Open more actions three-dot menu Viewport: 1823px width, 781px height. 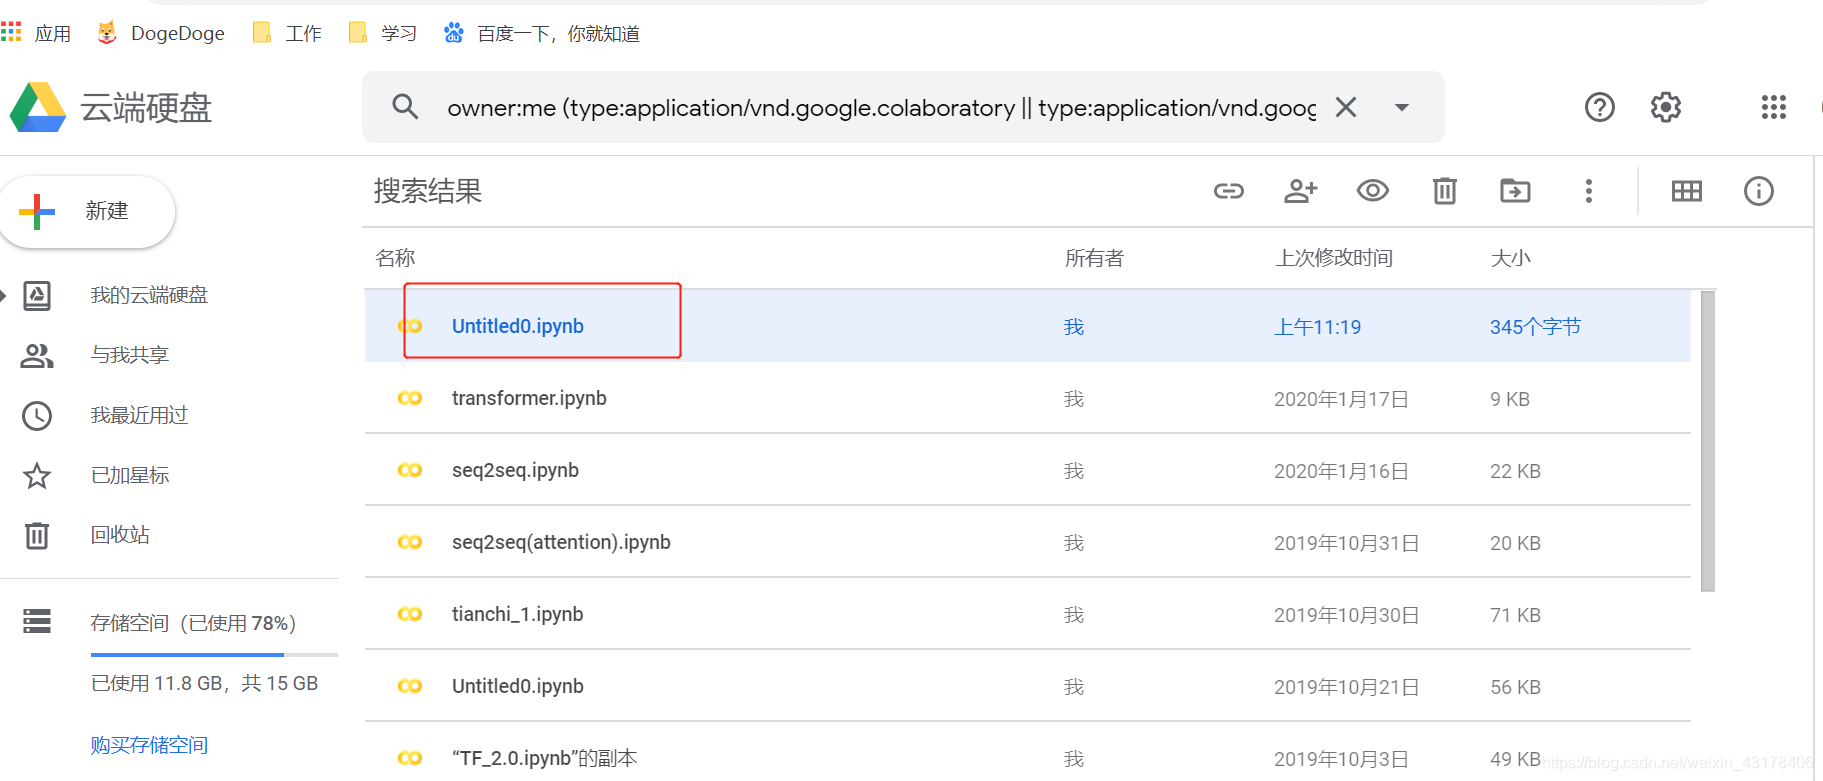1589,191
